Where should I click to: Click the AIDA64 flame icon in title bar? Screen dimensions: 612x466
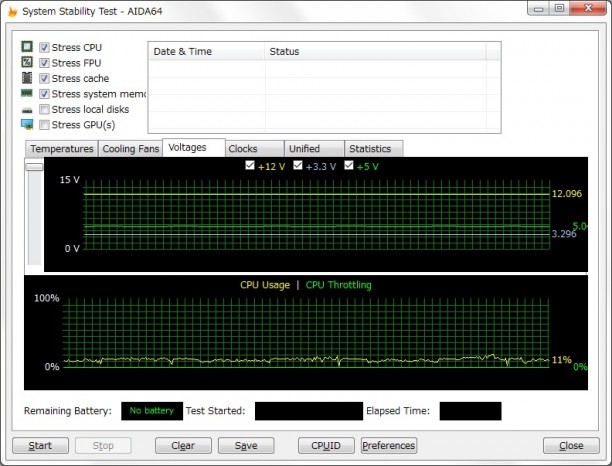tap(12, 11)
